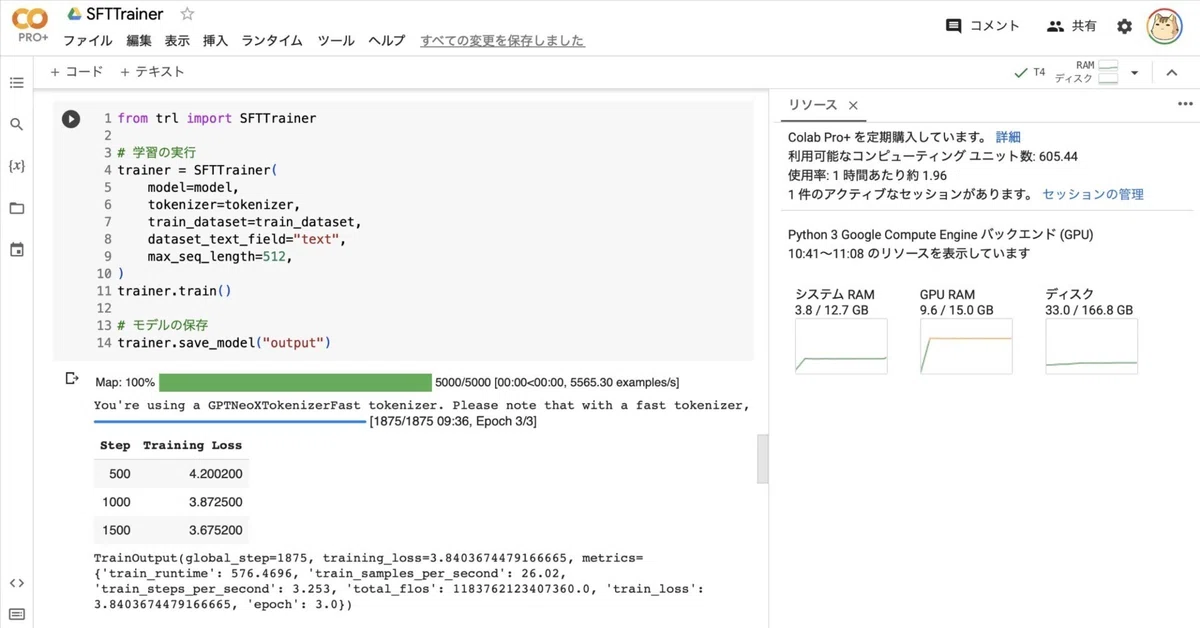Click the Map 100% green progress bar
1200x628 pixels.
[x=295, y=382]
